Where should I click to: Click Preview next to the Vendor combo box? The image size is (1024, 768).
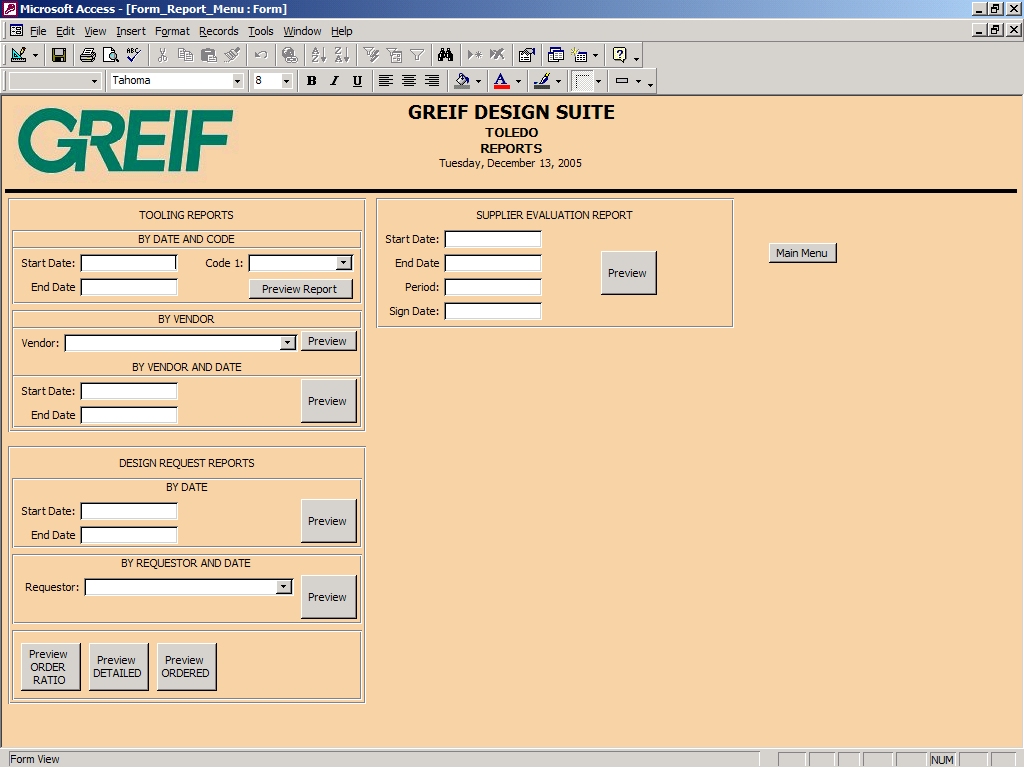coord(328,342)
